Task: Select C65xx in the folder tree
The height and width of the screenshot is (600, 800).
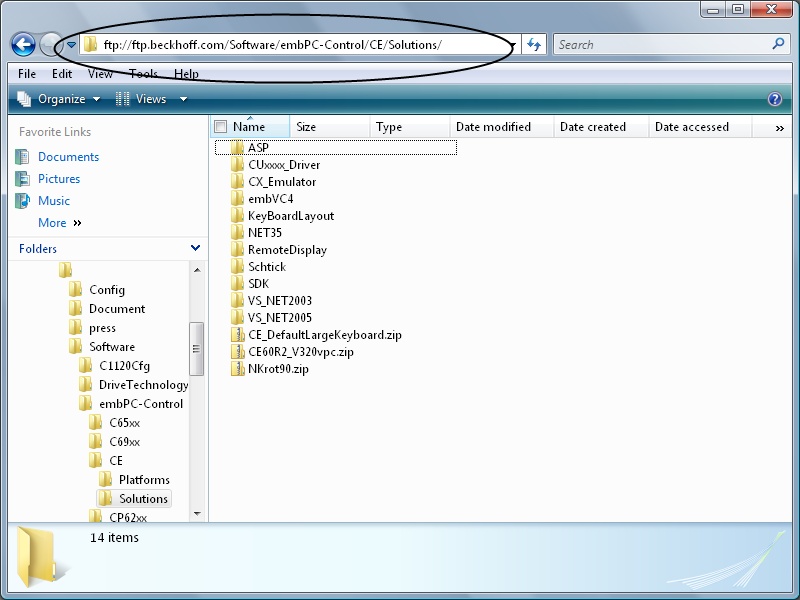Action: point(124,423)
